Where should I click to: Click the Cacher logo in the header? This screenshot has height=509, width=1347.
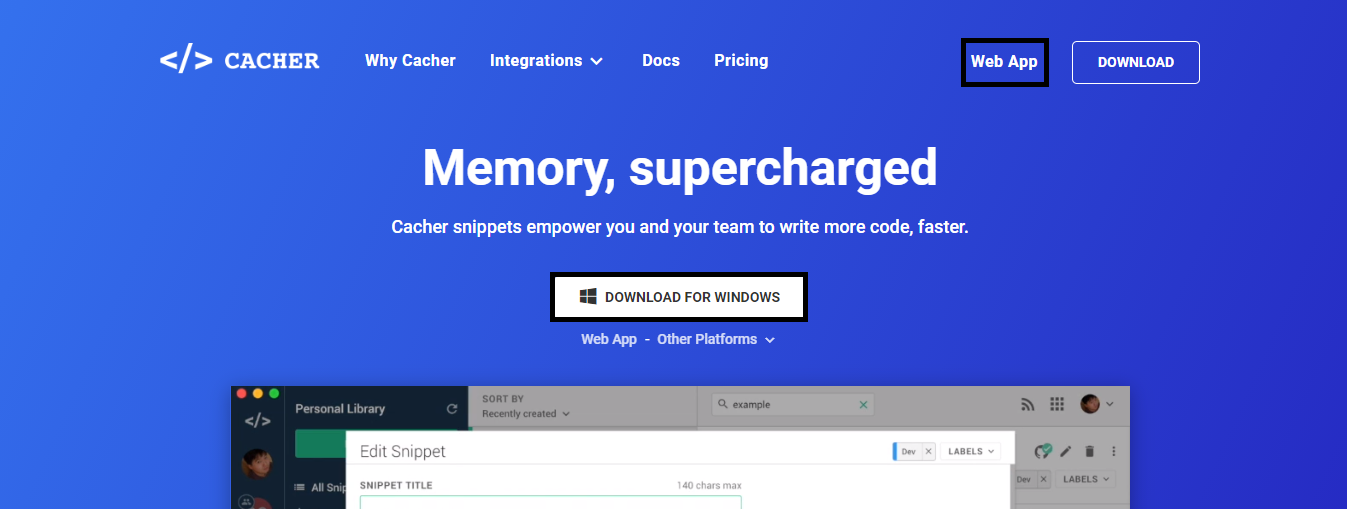pyautogui.click(x=240, y=61)
